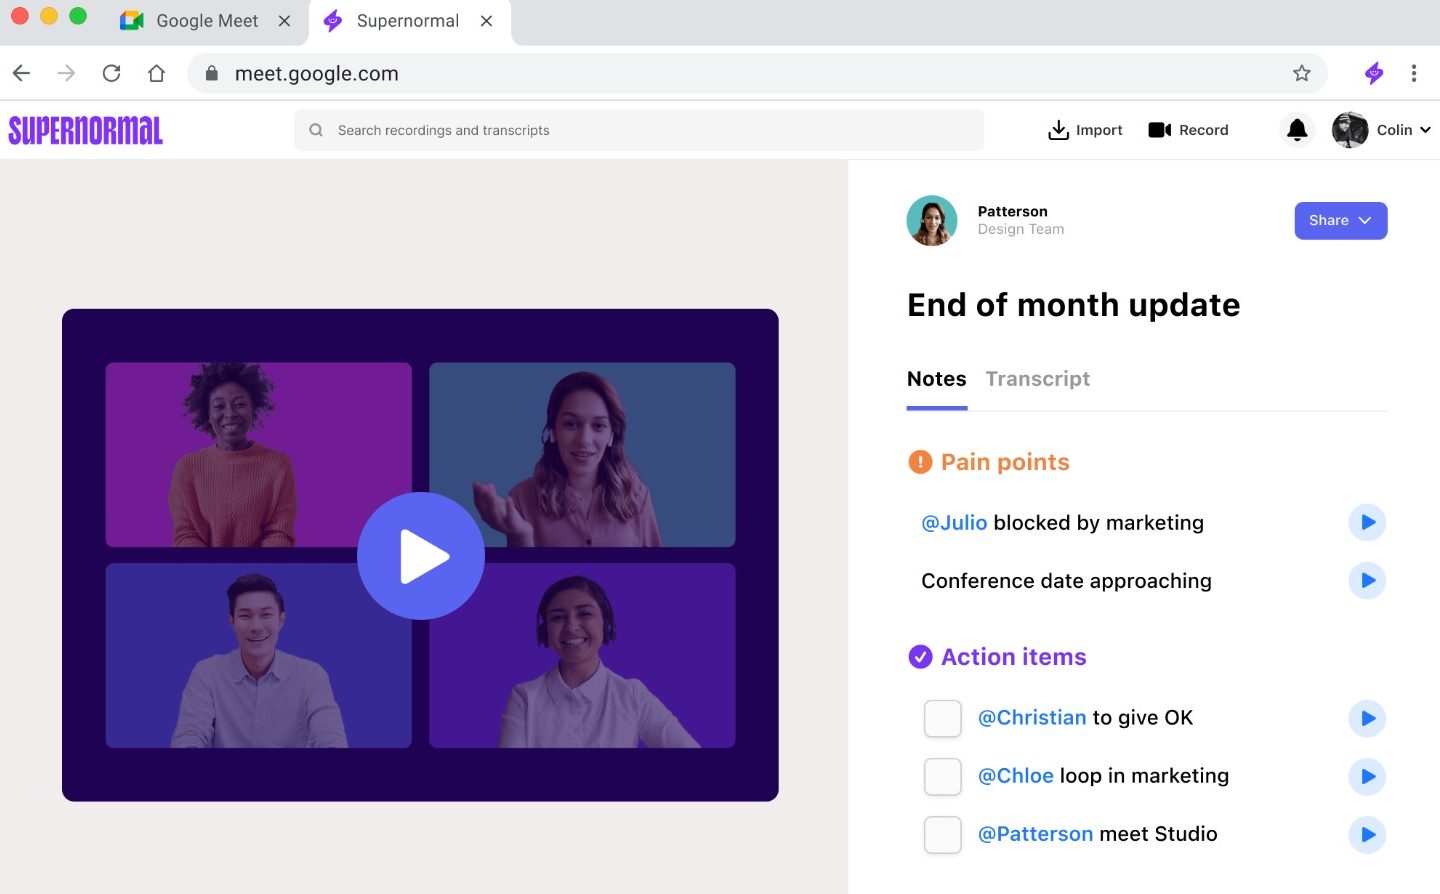The height and width of the screenshot is (894, 1440).
Task: Play the Chloe loop in marketing clip
Action: tap(1367, 776)
